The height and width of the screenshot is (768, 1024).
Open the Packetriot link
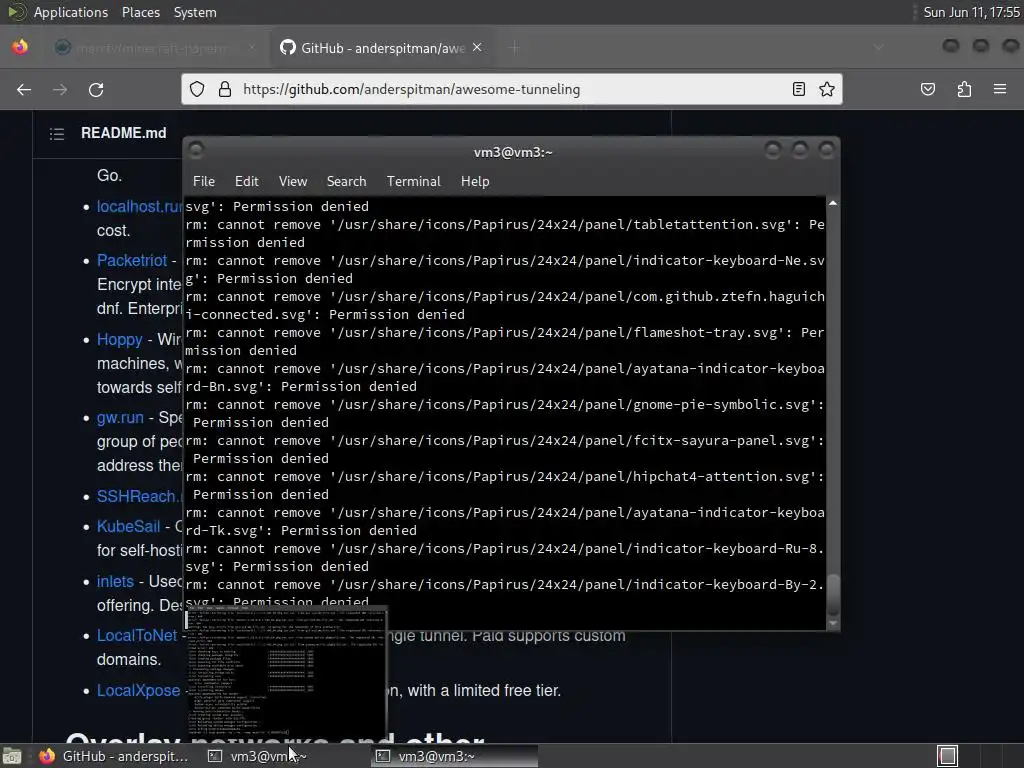click(132, 261)
